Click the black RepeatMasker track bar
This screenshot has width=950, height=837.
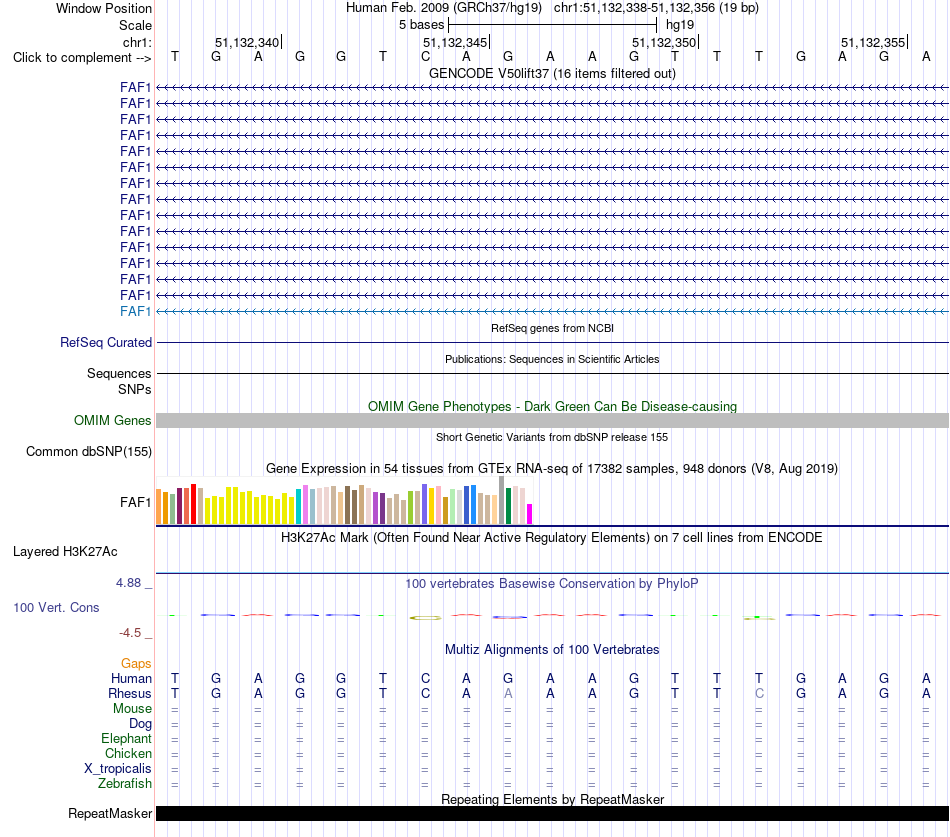552,813
